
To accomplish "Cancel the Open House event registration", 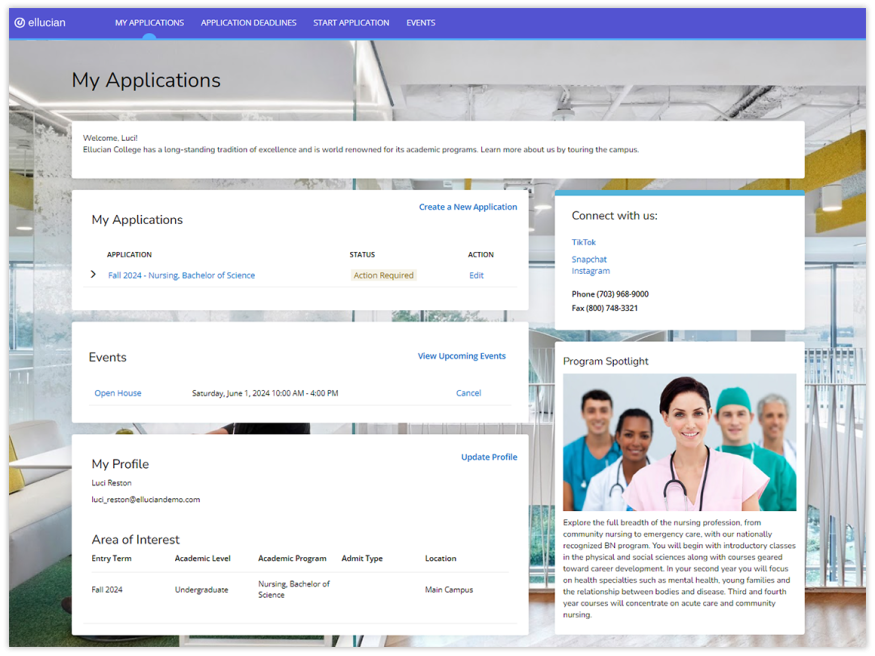I will click(468, 393).
